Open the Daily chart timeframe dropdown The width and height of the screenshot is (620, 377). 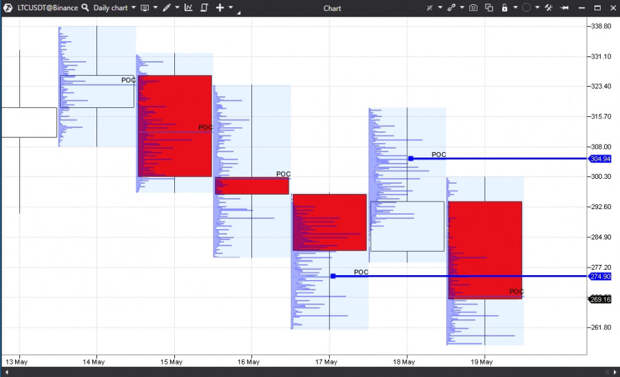tap(114, 8)
